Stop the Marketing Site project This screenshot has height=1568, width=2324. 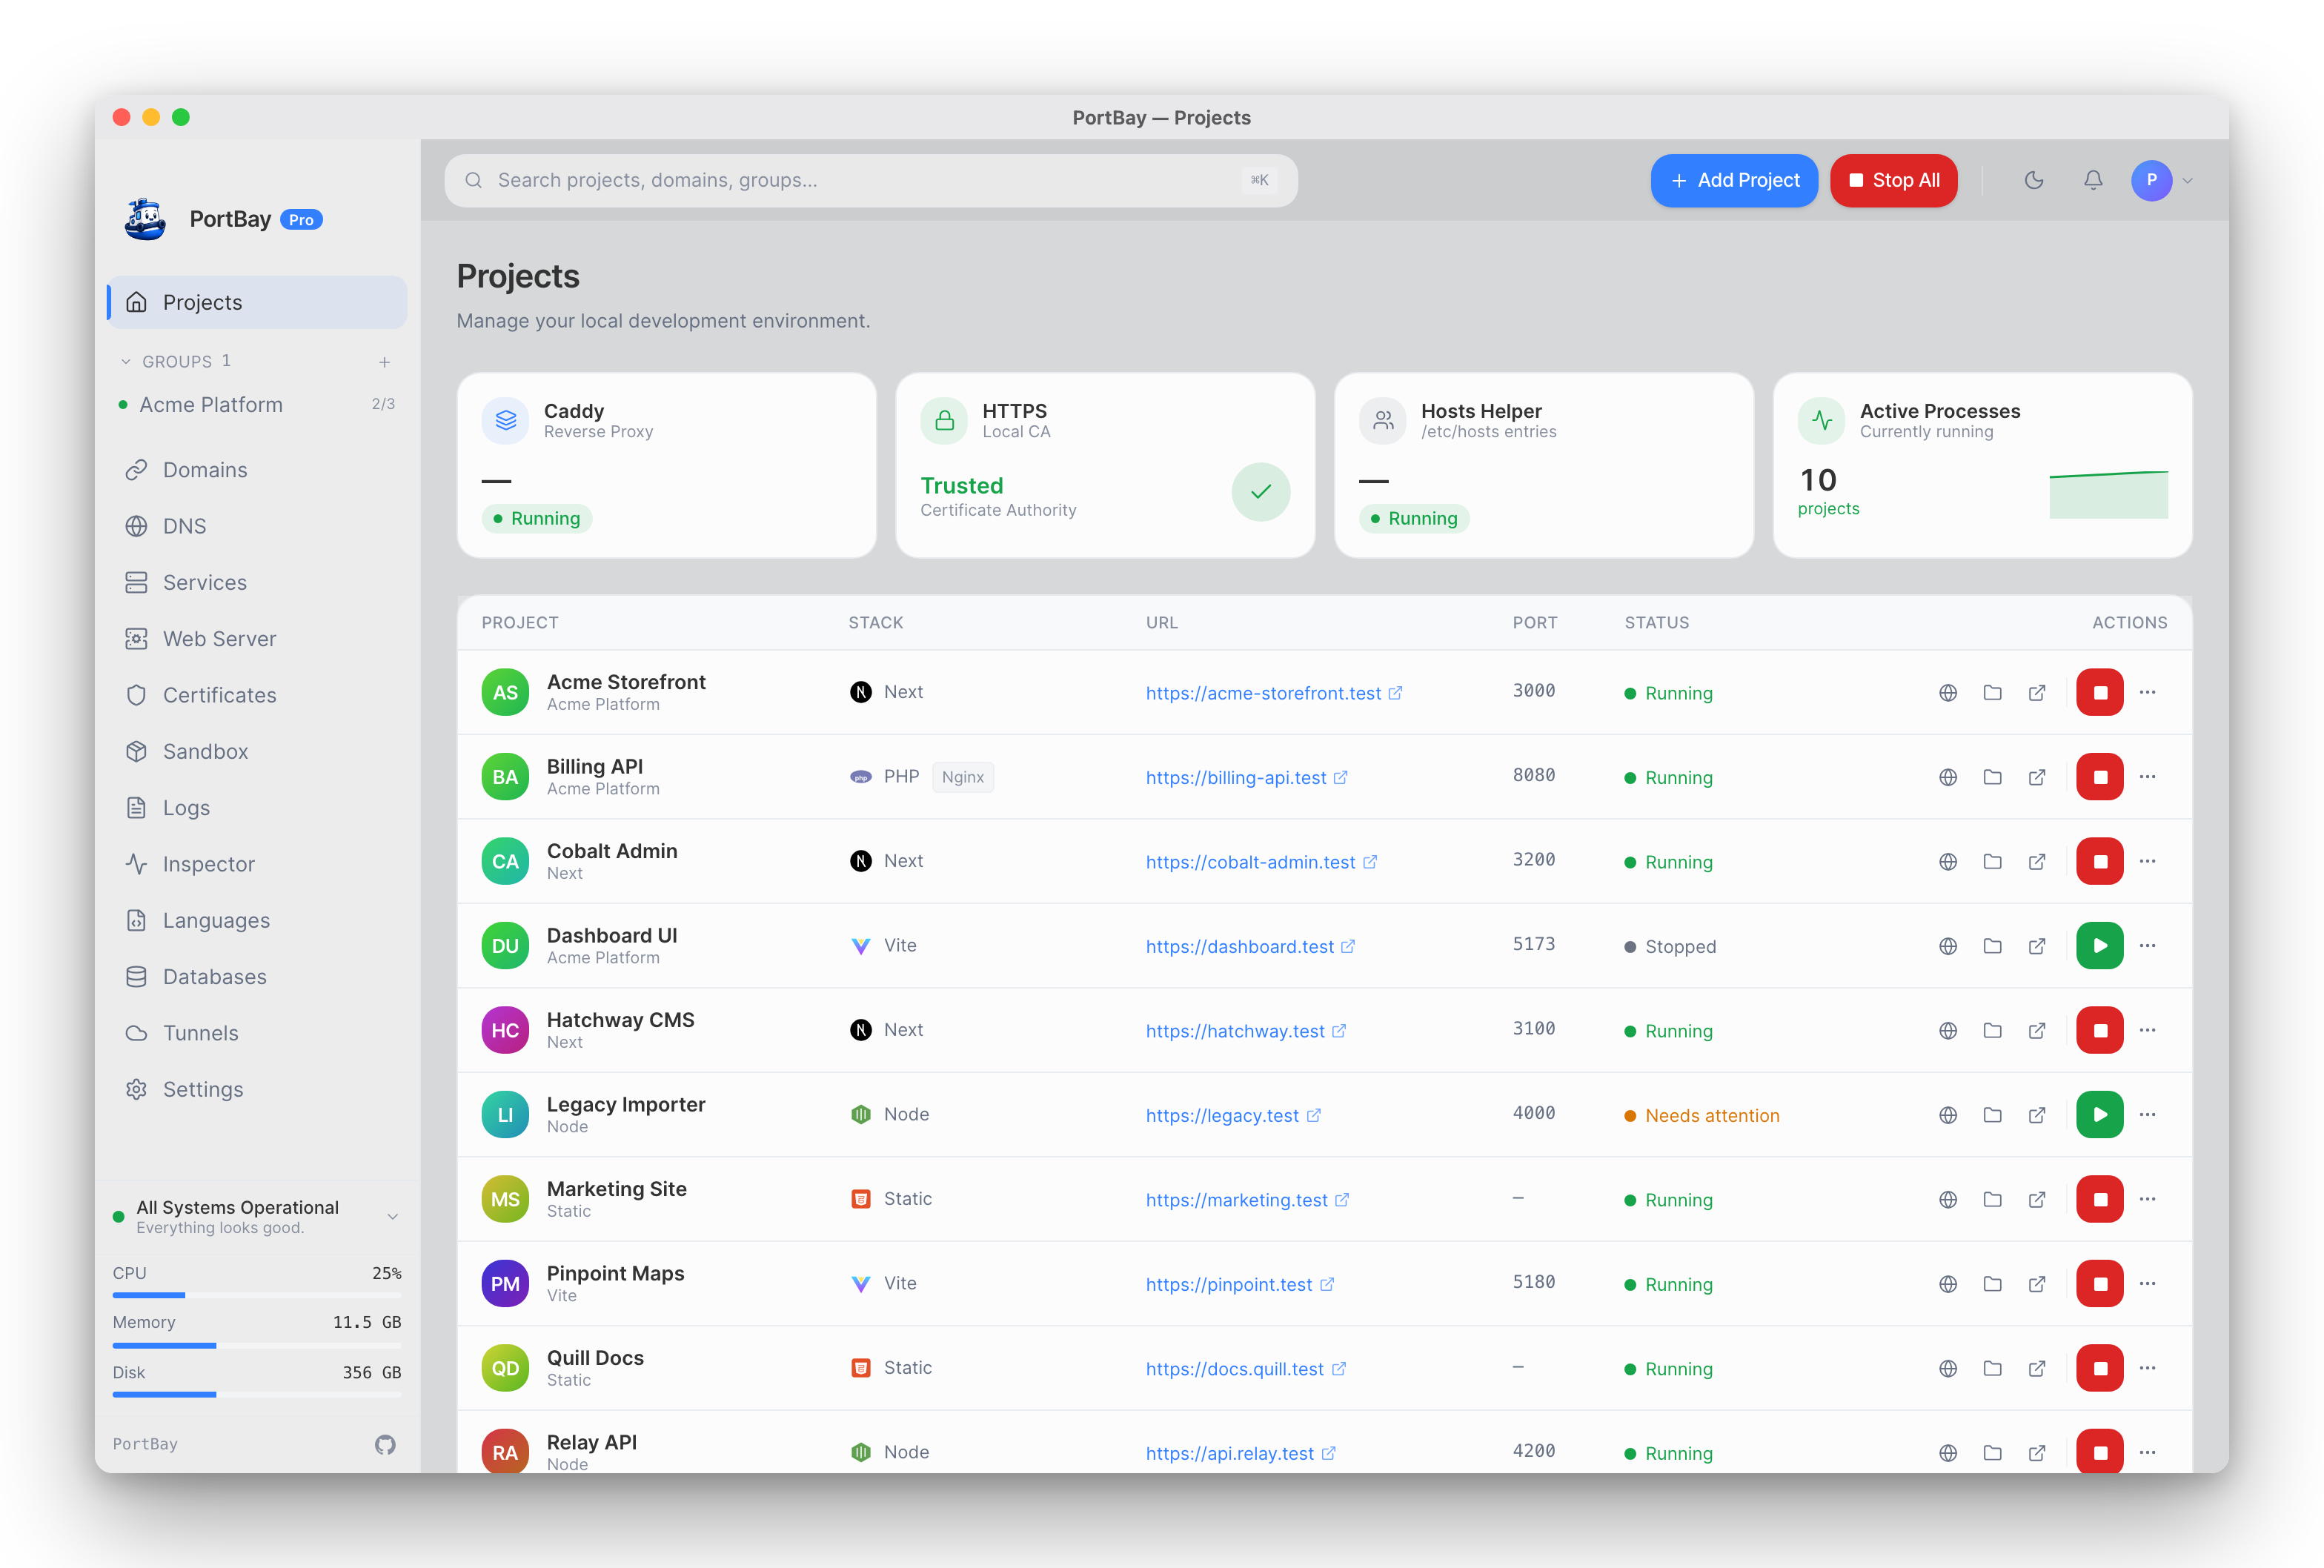tap(2100, 1199)
